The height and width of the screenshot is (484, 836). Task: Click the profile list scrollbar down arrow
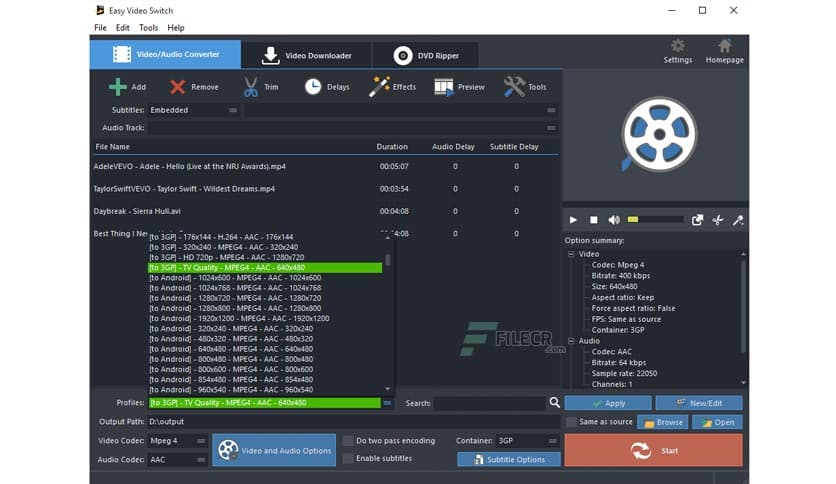[388, 389]
